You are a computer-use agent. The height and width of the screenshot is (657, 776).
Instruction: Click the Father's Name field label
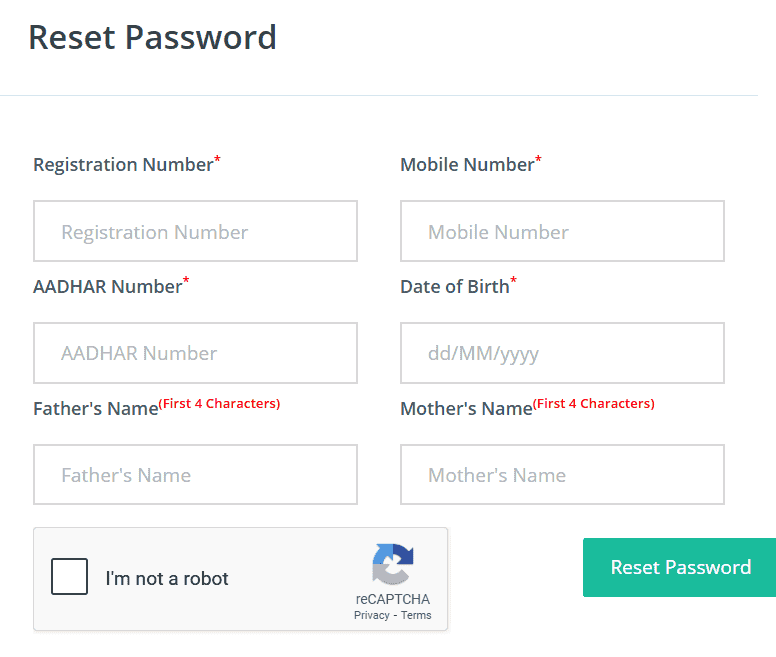(x=95, y=409)
